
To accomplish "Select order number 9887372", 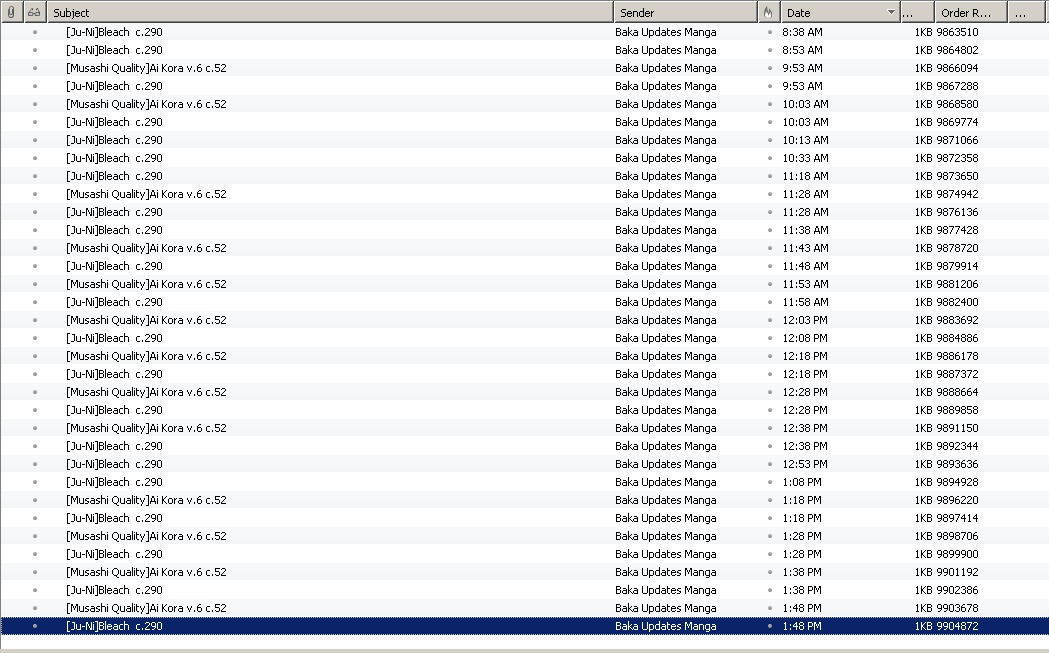I will tap(957, 375).
